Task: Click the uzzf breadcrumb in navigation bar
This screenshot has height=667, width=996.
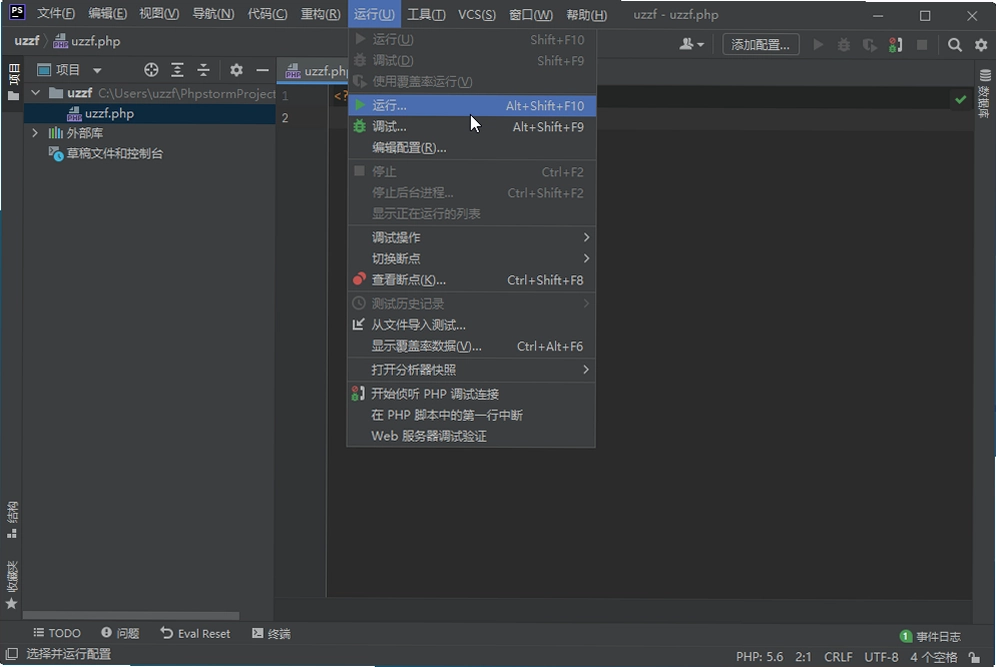Action: (27, 41)
